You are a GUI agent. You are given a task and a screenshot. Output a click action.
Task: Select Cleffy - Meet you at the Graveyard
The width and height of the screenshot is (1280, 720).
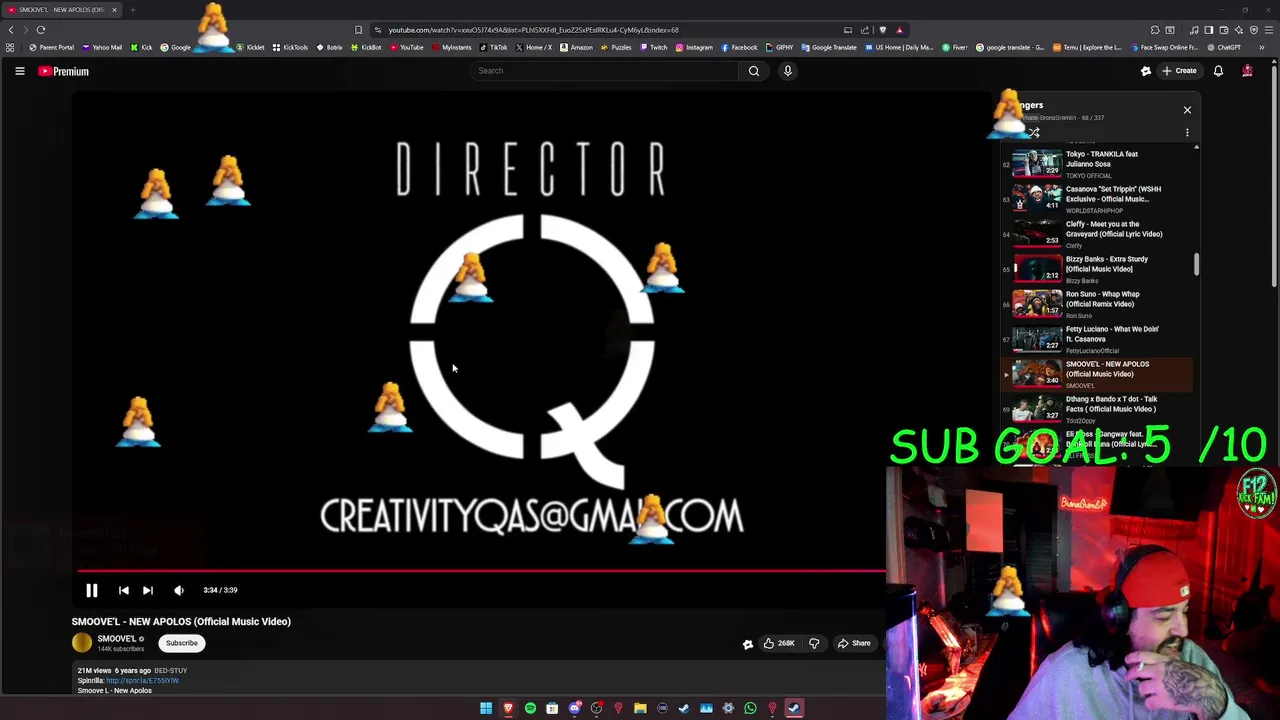tap(1098, 234)
